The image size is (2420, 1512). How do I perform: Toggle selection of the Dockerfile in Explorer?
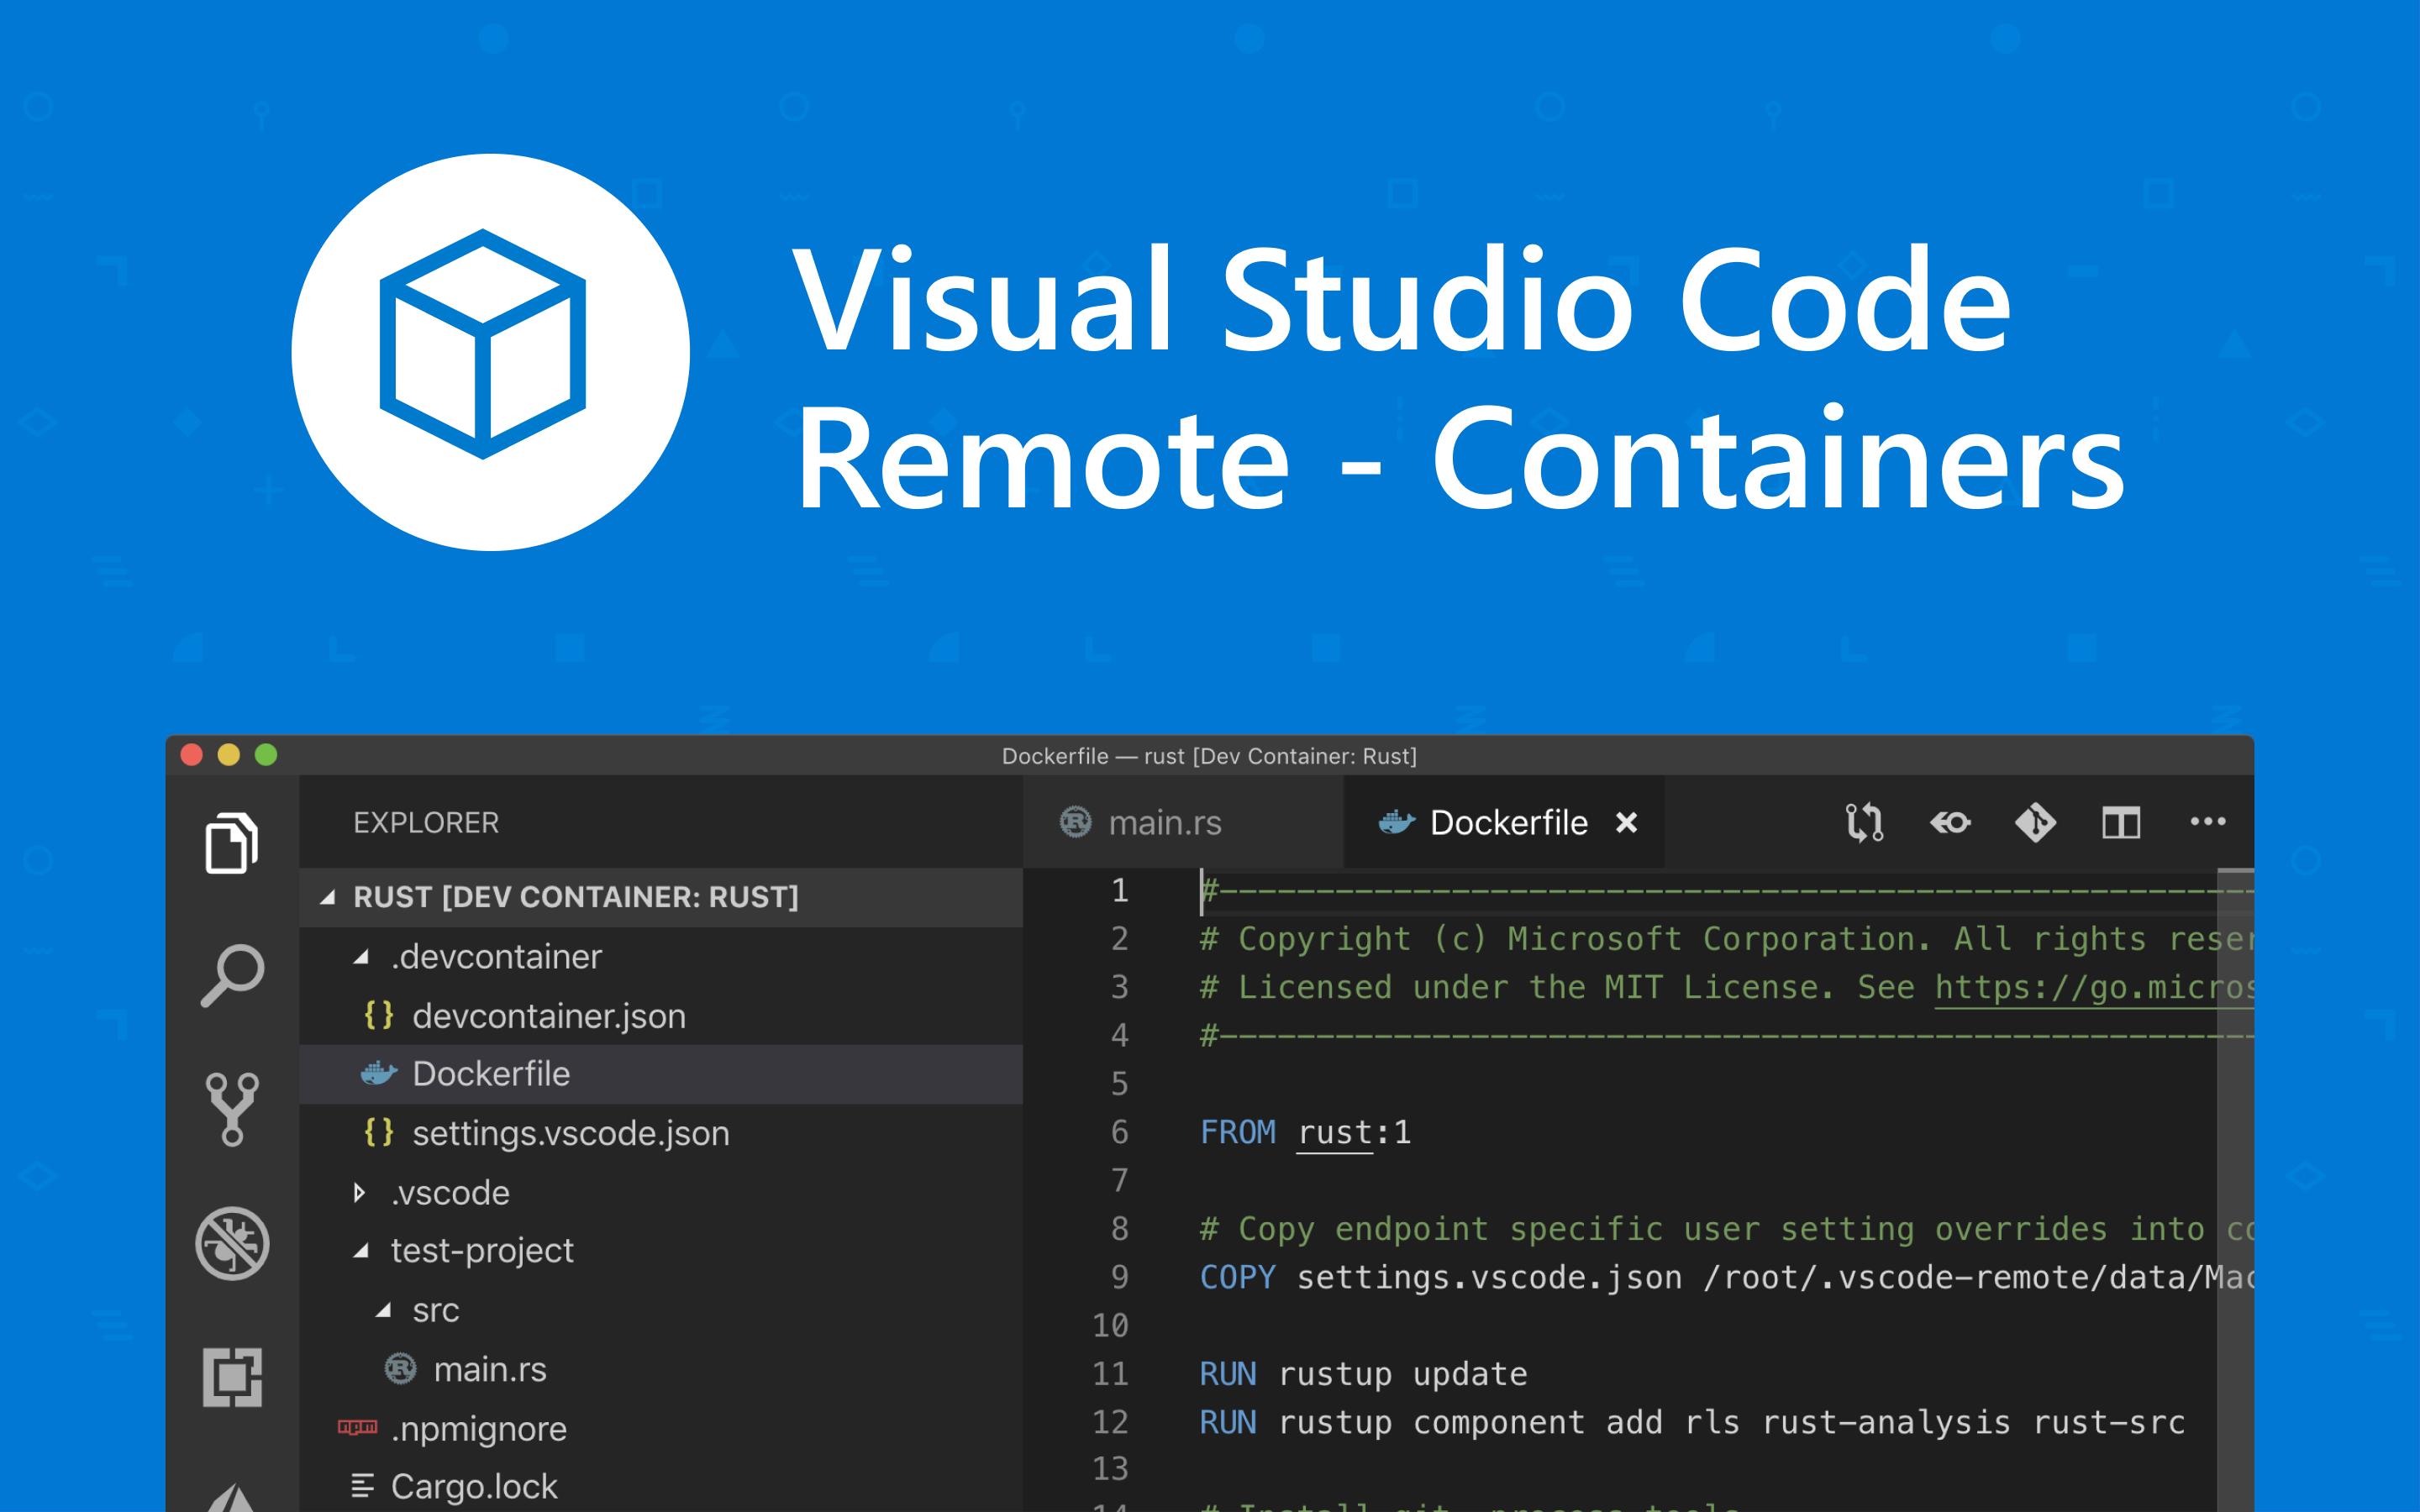tap(492, 1074)
